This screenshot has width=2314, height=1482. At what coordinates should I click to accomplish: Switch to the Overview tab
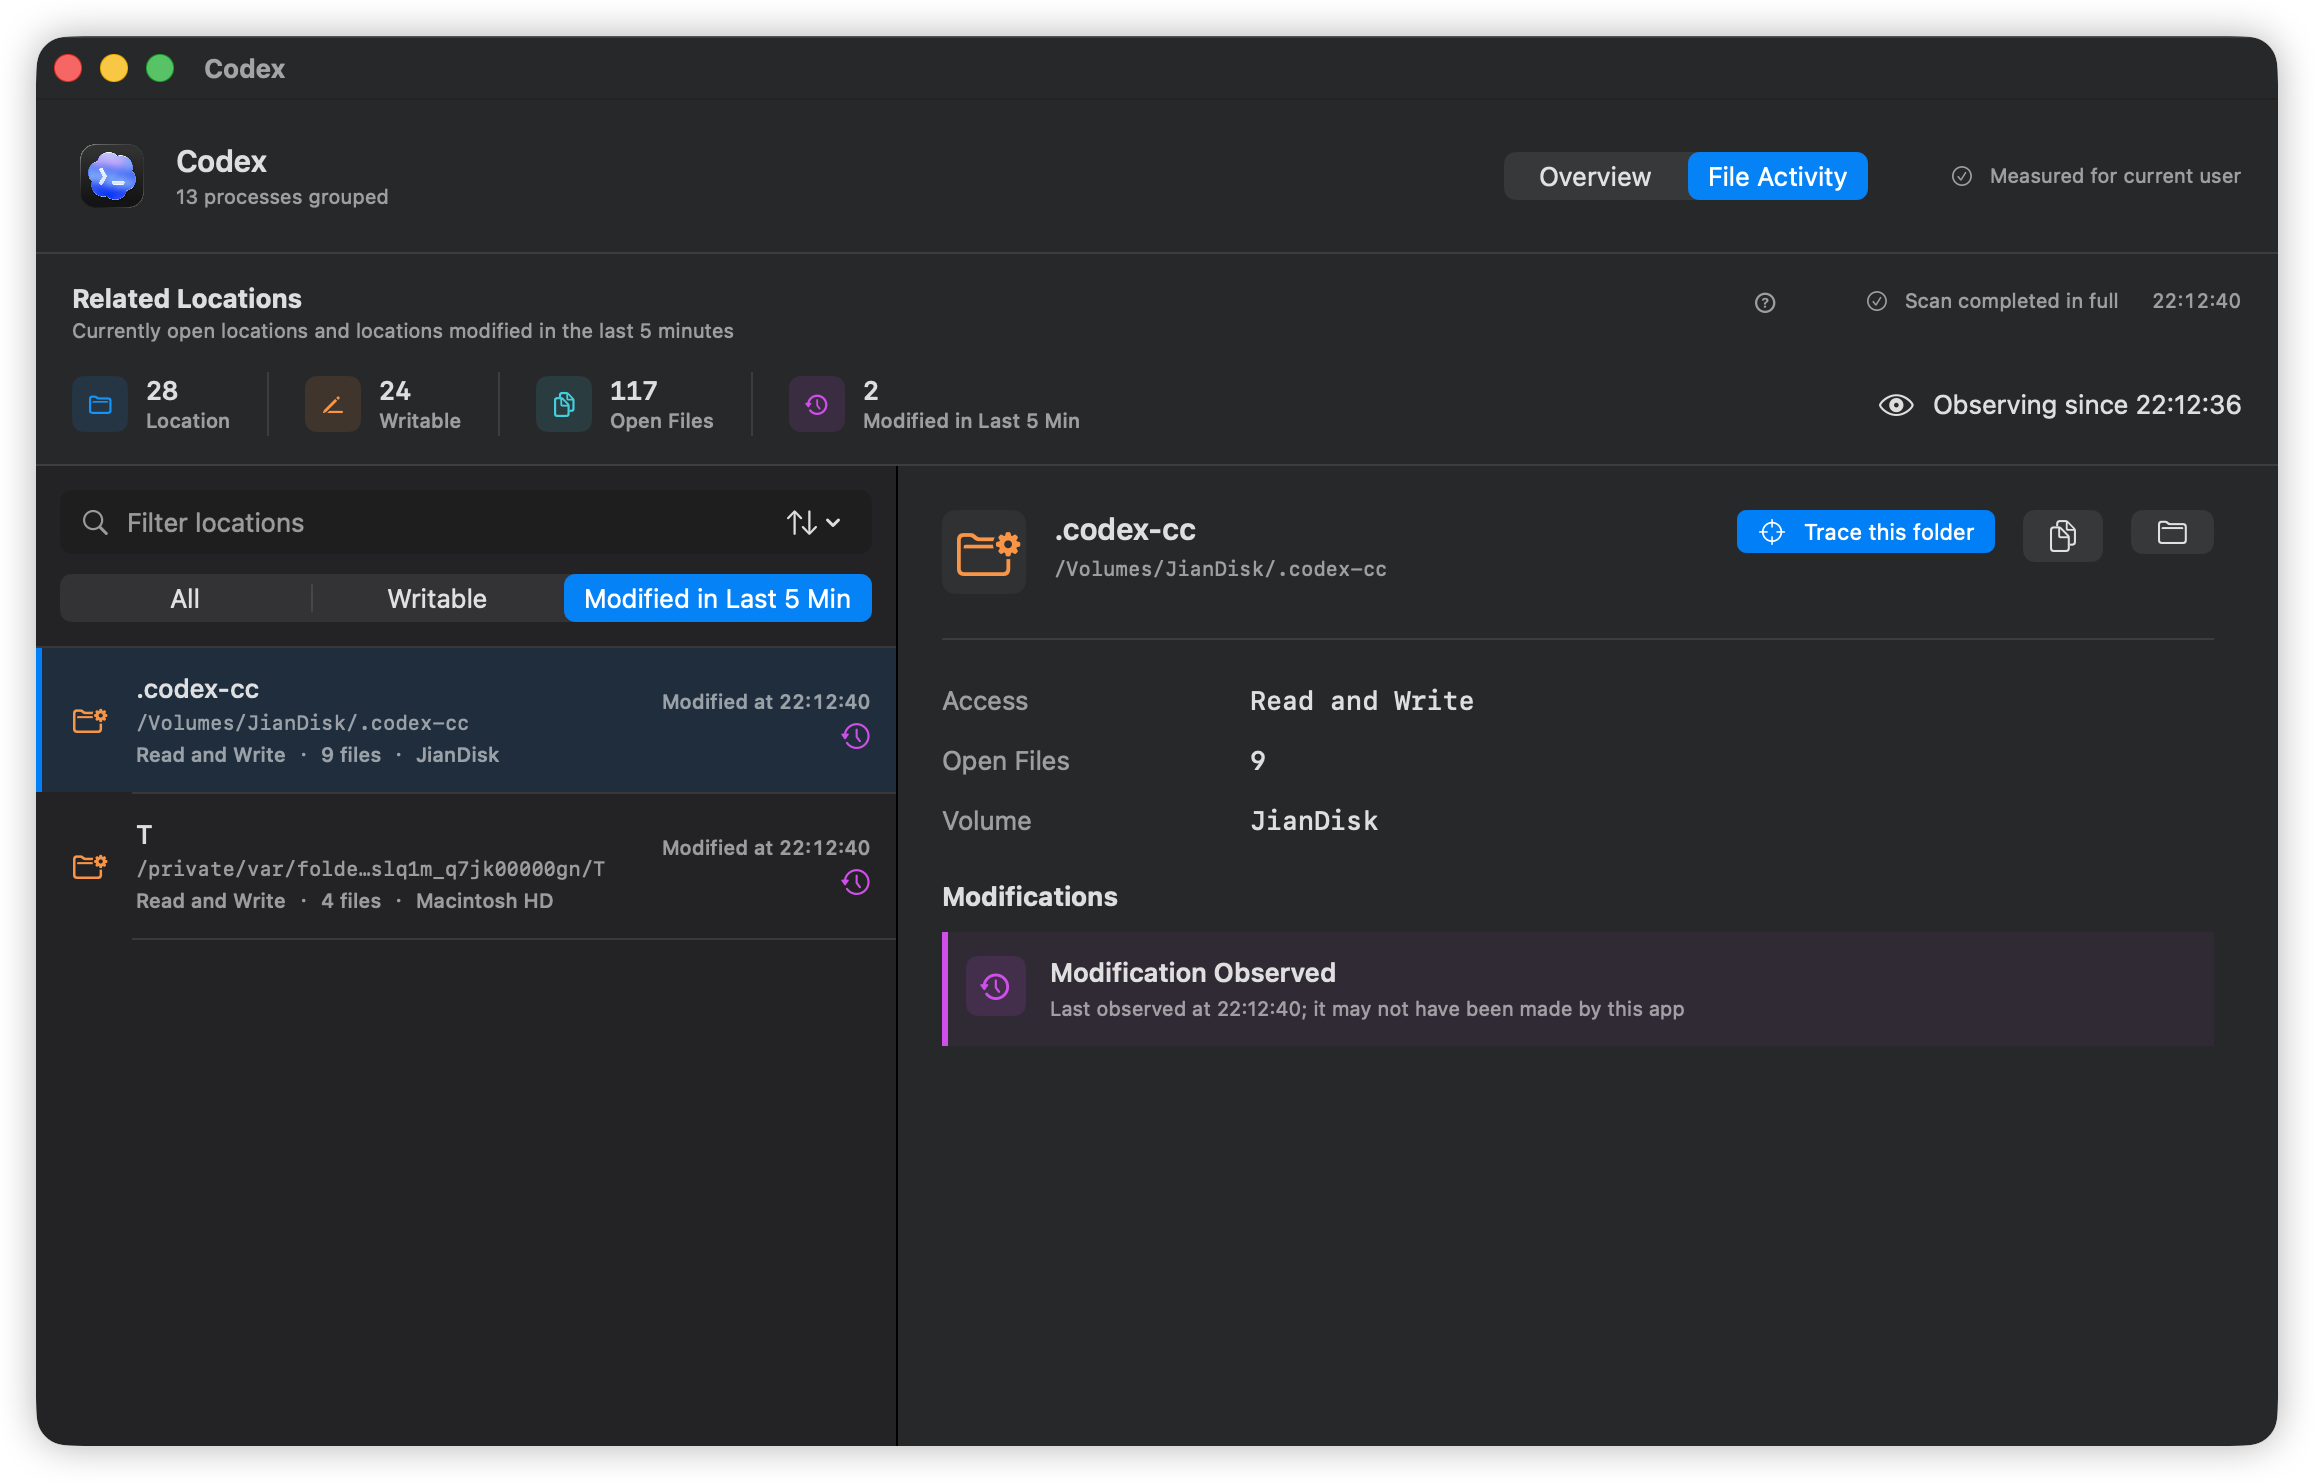(1595, 176)
